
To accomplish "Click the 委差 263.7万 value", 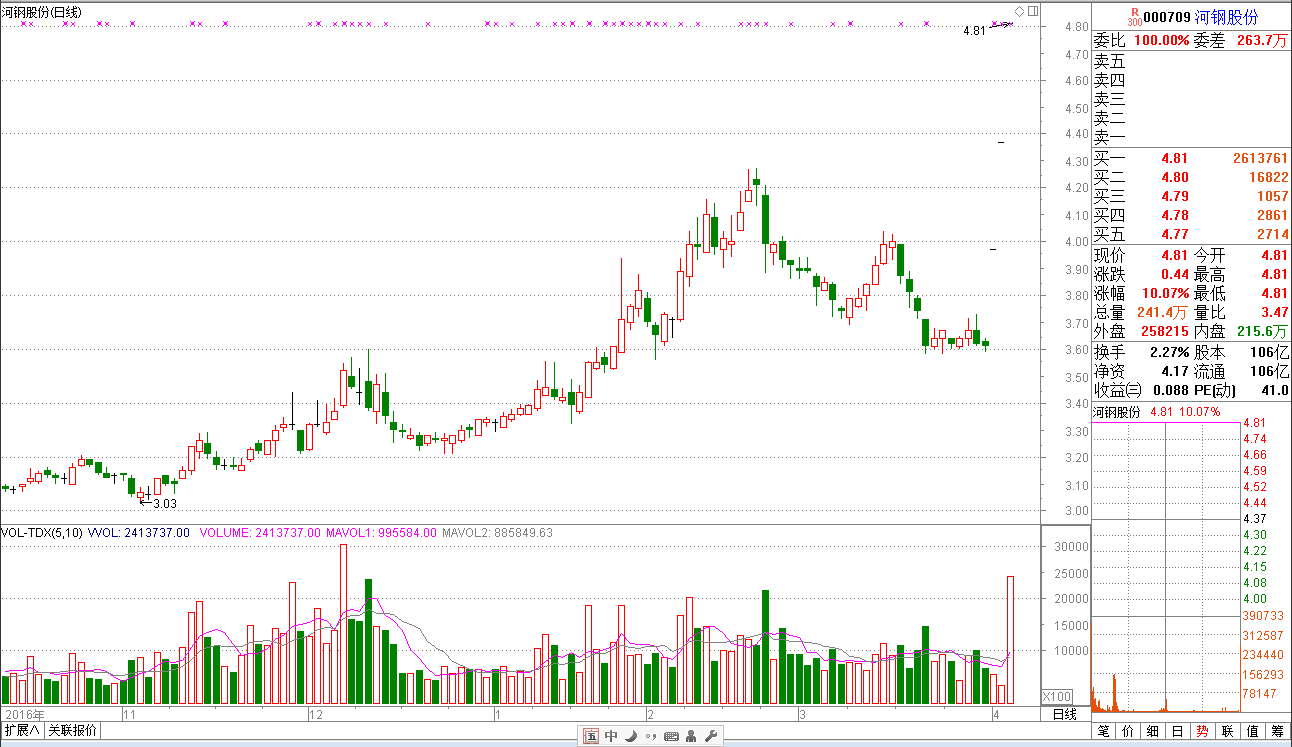I will tap(1262, 41).
